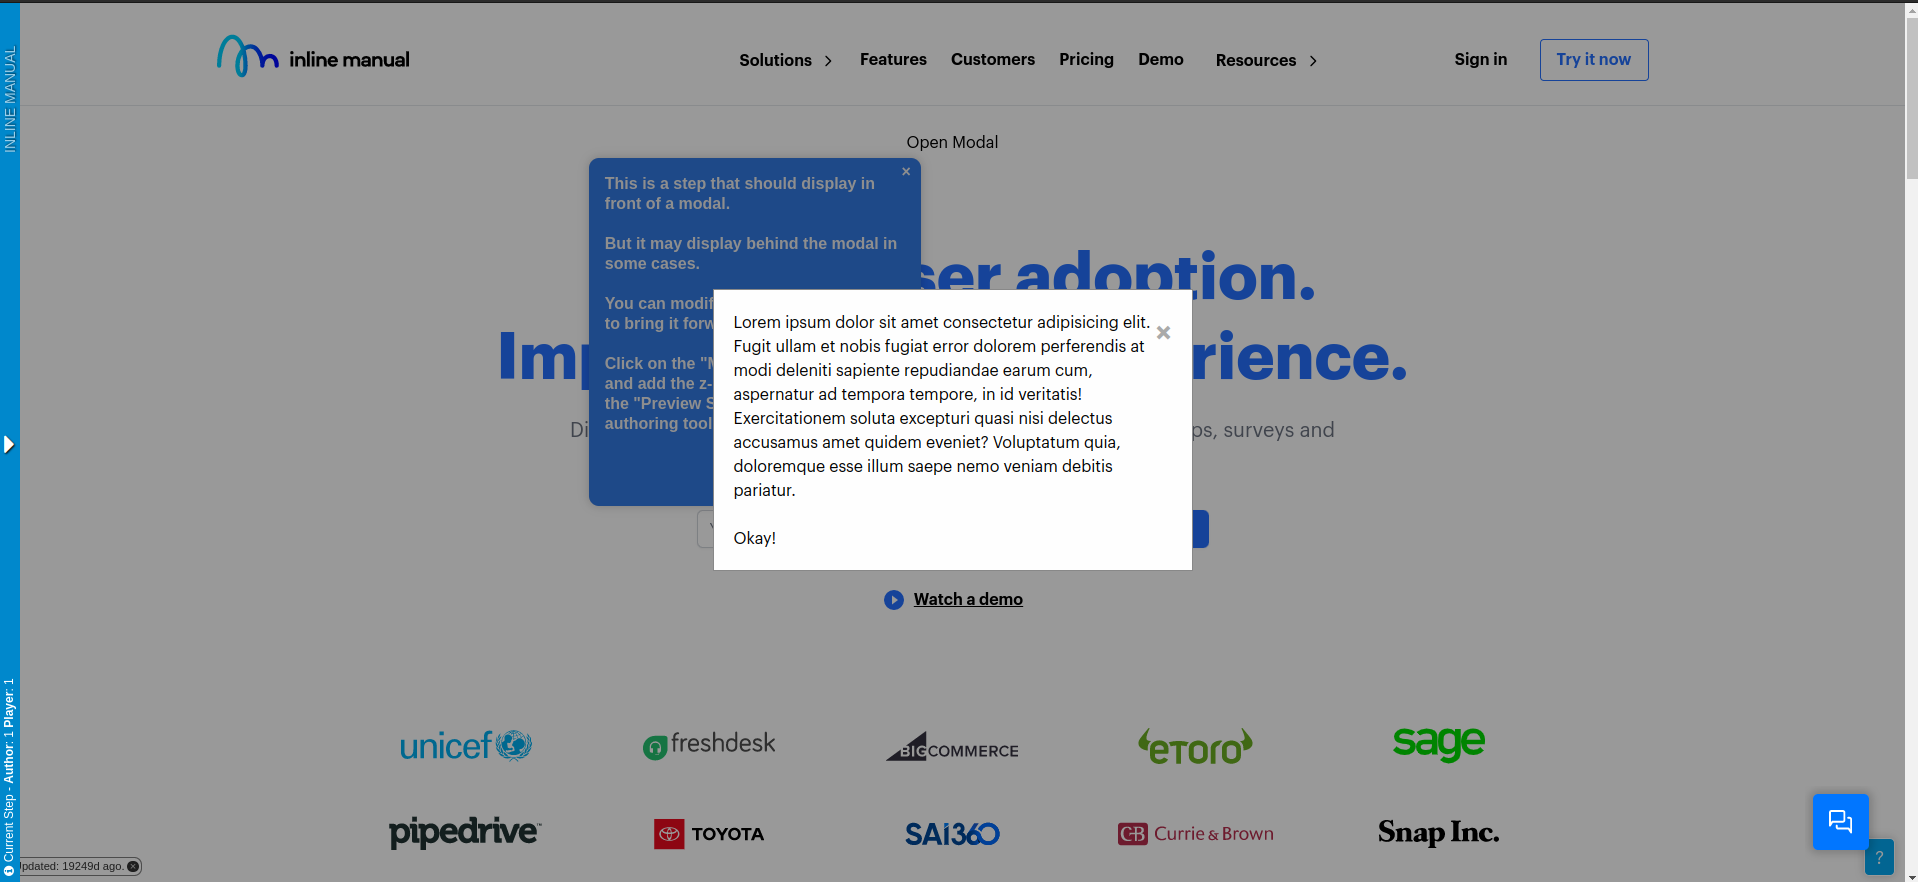Open the Pricing page
The height and width of the screenshot is (882, 1918).
1086,60
